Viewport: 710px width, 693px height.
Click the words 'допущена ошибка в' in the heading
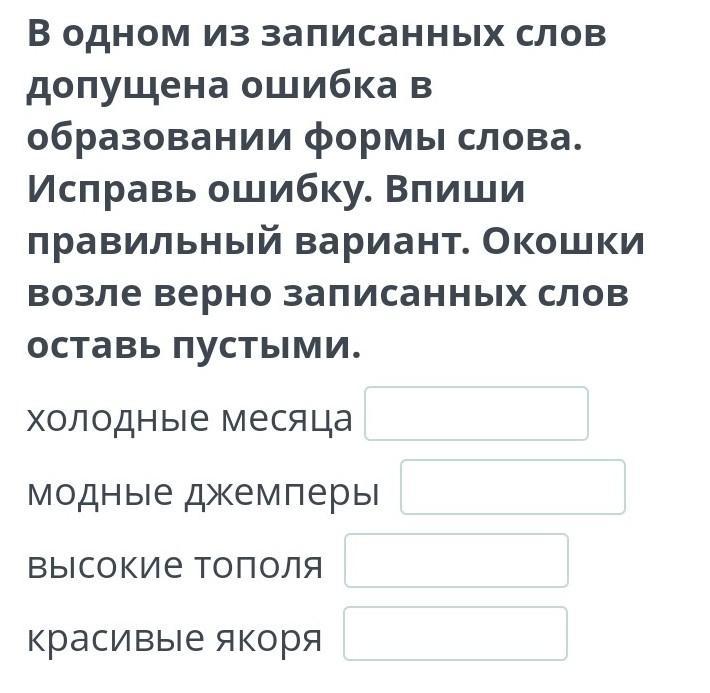(230, 87)
